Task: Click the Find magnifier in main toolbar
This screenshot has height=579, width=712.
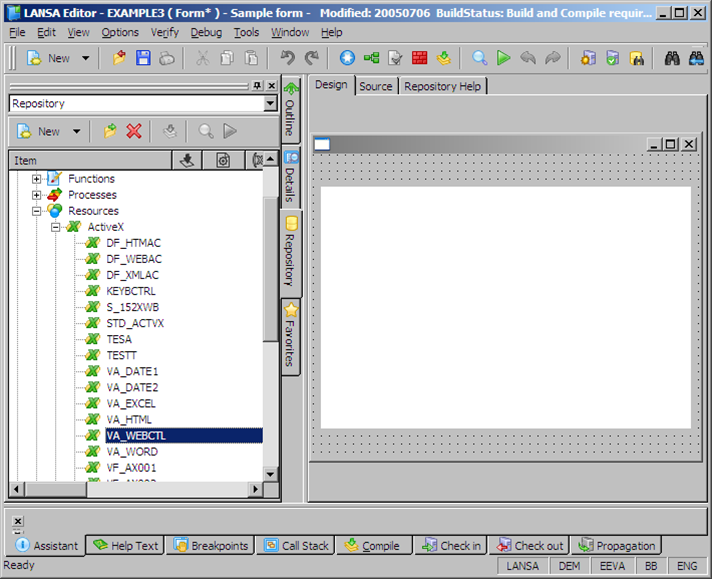Action: pyautogui.click(x=480, y=58)
